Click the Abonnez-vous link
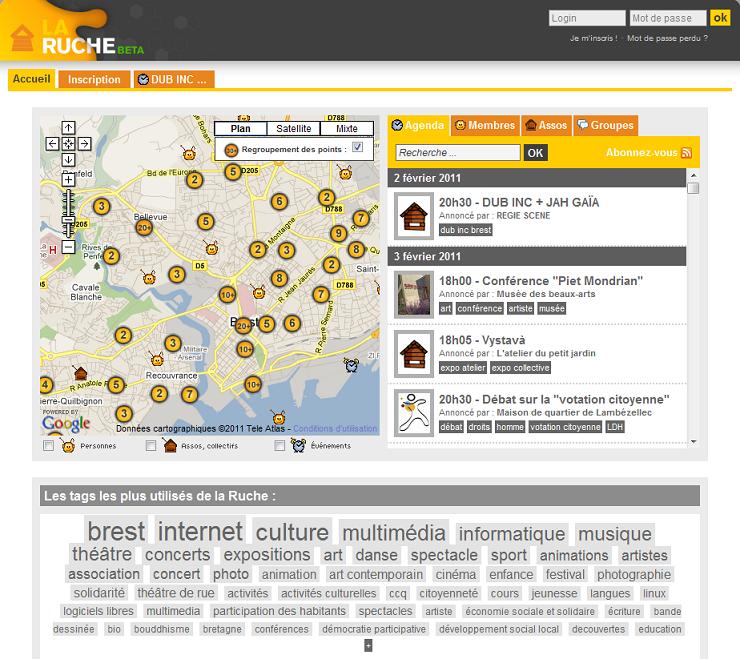 click(x=642, y=152)
